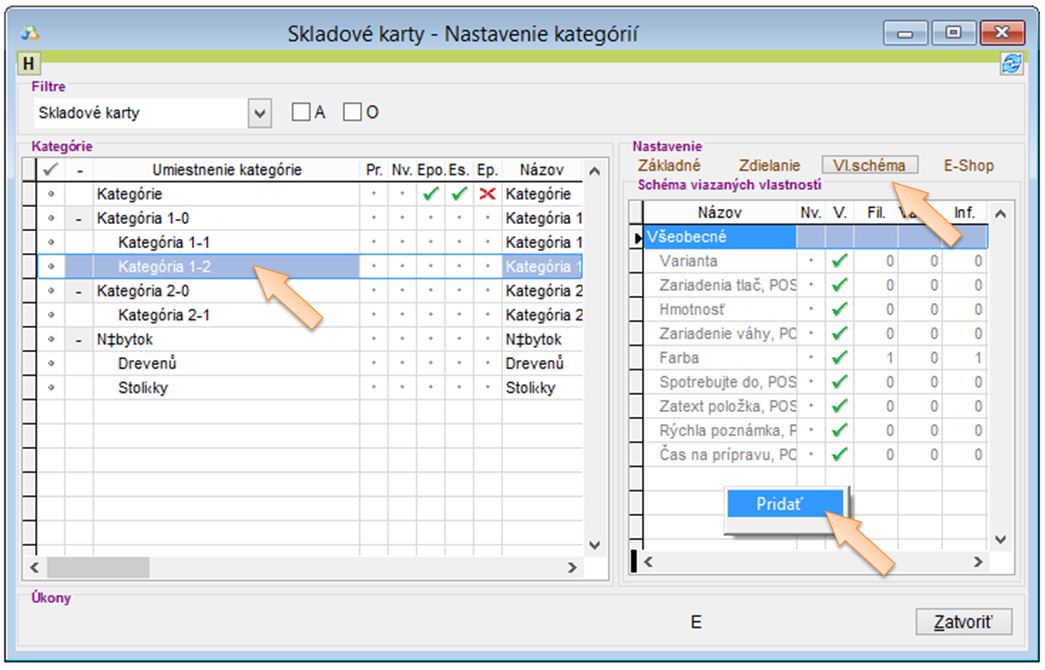Enable the A filter checkbox
Screen dimensions: 1045x670
pyautogui.click(x=300, y=113)
